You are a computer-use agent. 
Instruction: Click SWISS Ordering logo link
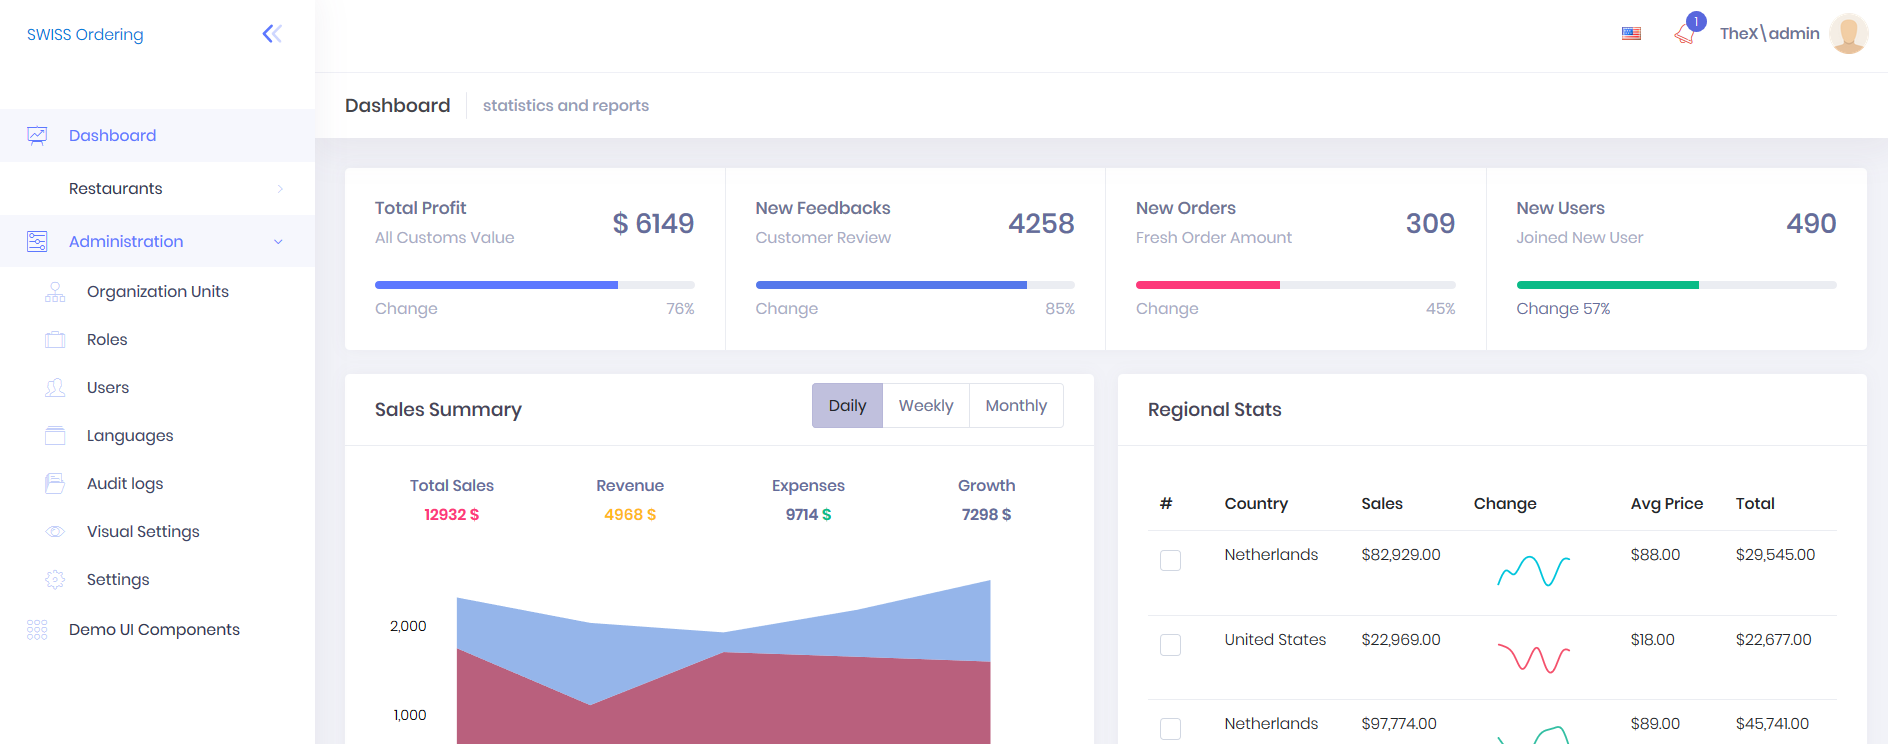(x=85, y=35)
